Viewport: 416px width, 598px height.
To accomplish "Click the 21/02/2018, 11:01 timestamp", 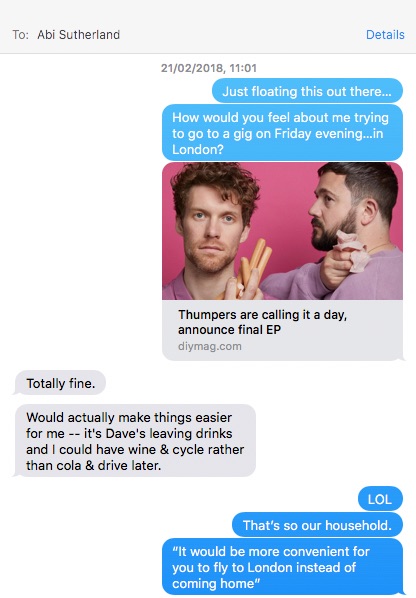I will click(x=209, y=68).
